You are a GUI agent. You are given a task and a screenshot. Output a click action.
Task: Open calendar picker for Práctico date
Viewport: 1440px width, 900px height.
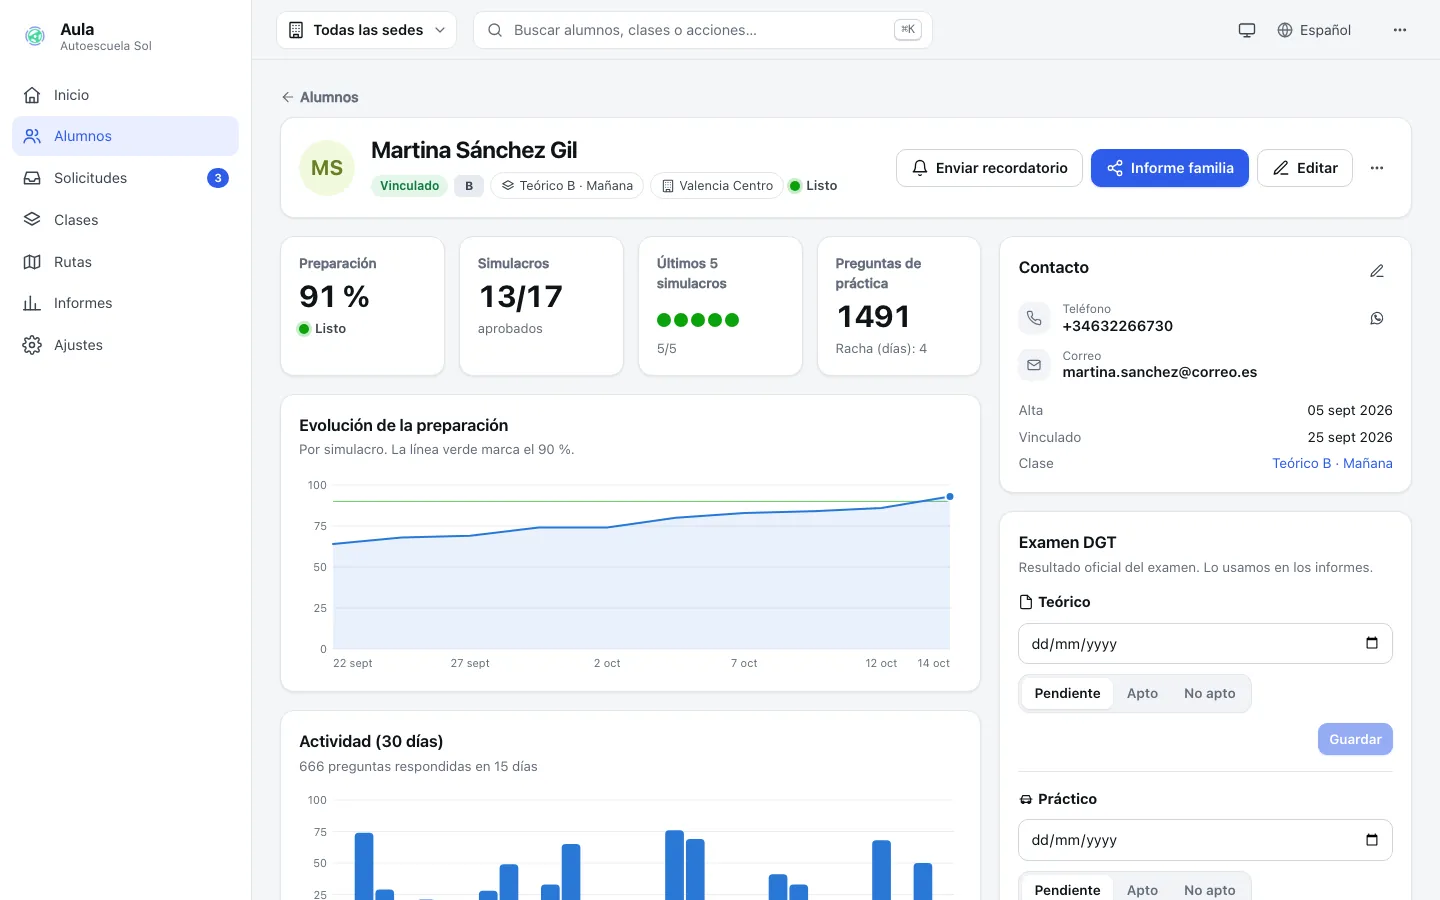click(1372, 840)
